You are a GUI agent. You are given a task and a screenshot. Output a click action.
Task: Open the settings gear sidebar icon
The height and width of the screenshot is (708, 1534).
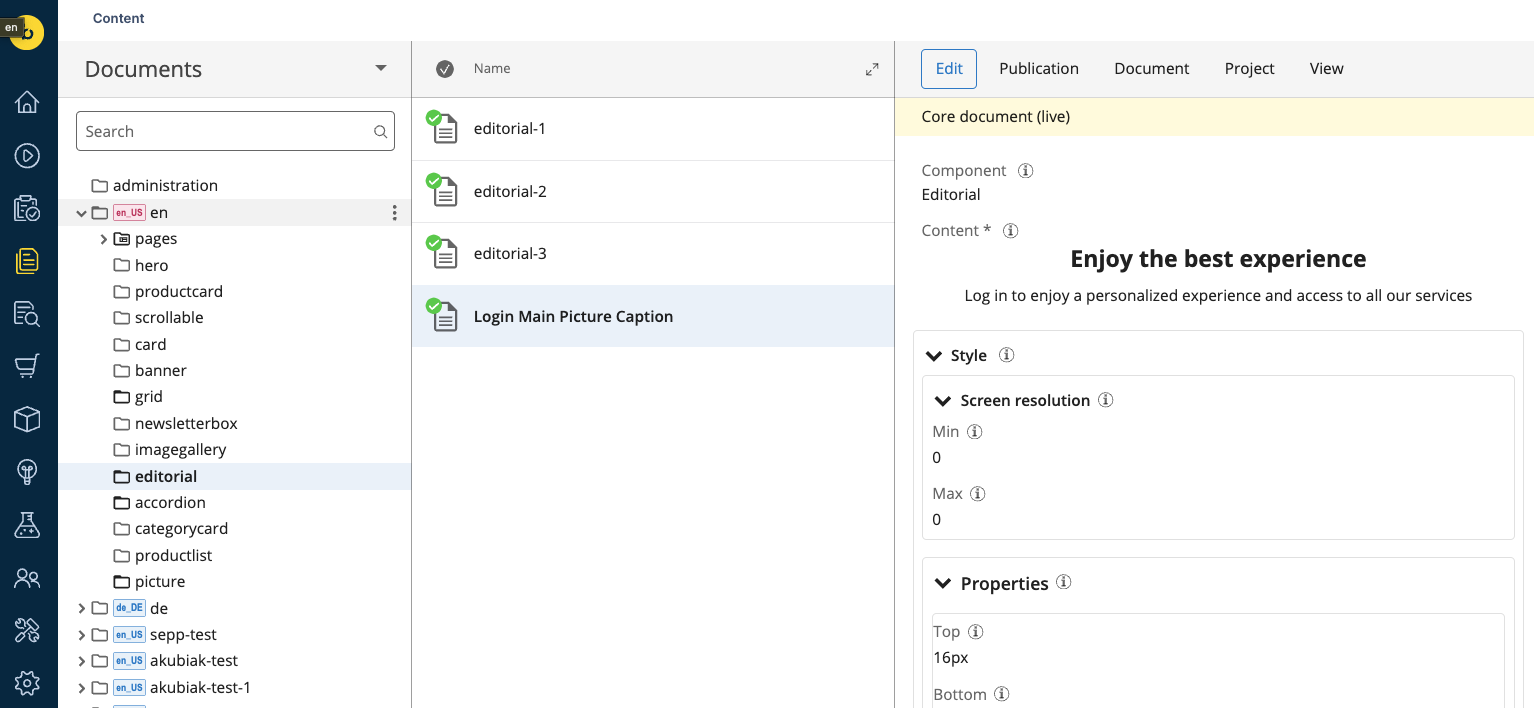pyautogui.click(x=27, y=683)
